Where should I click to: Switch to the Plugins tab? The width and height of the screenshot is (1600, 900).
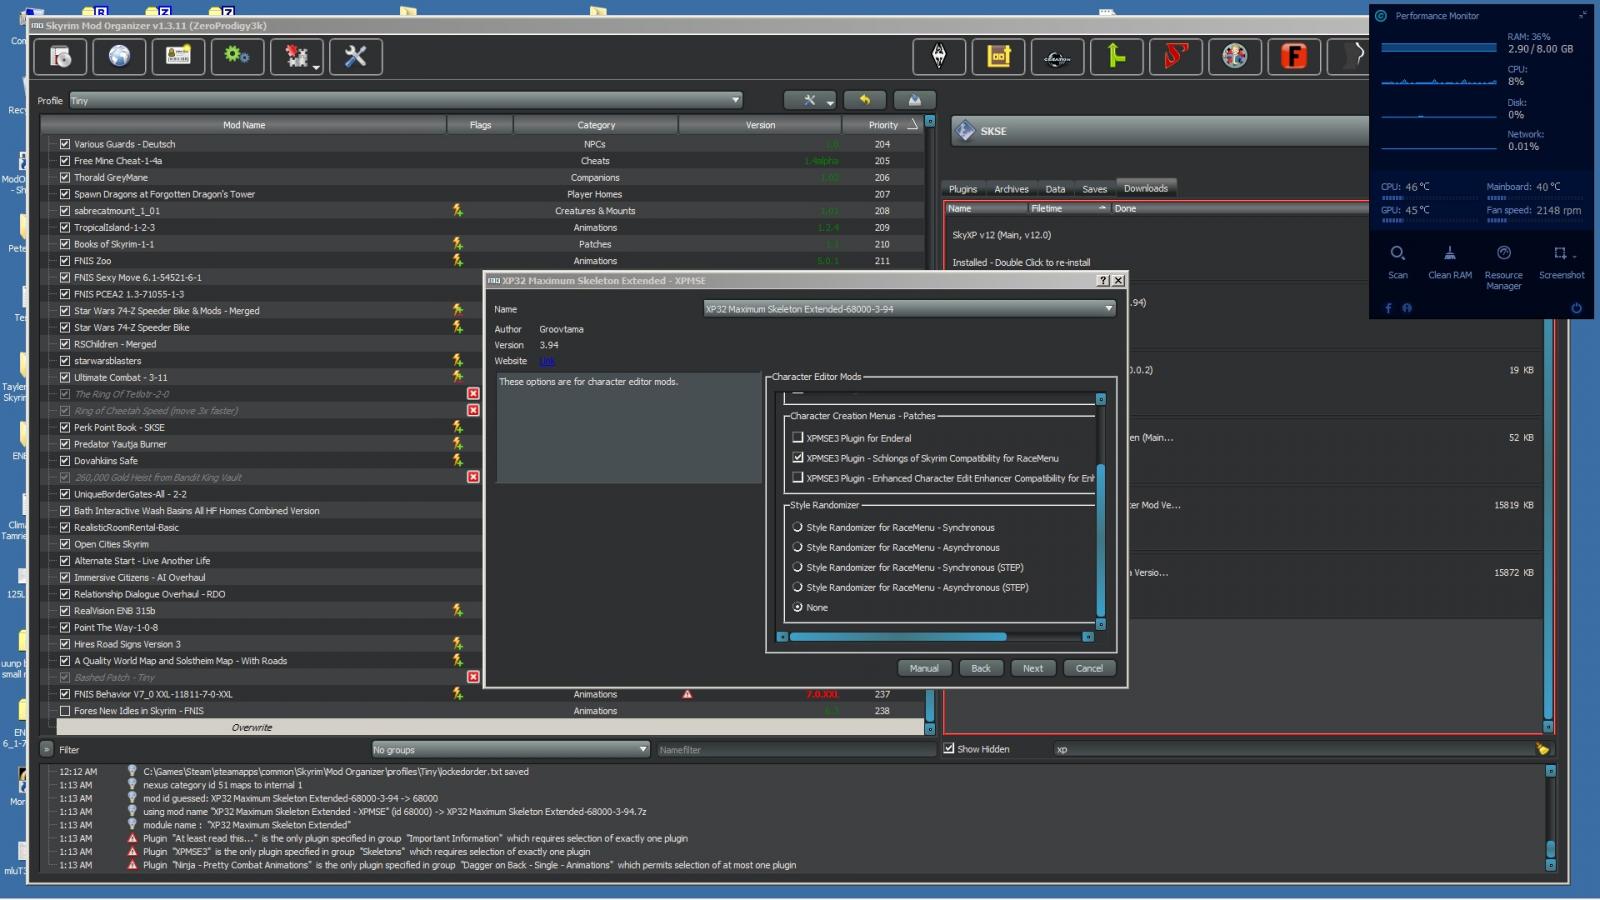(963, 189)
